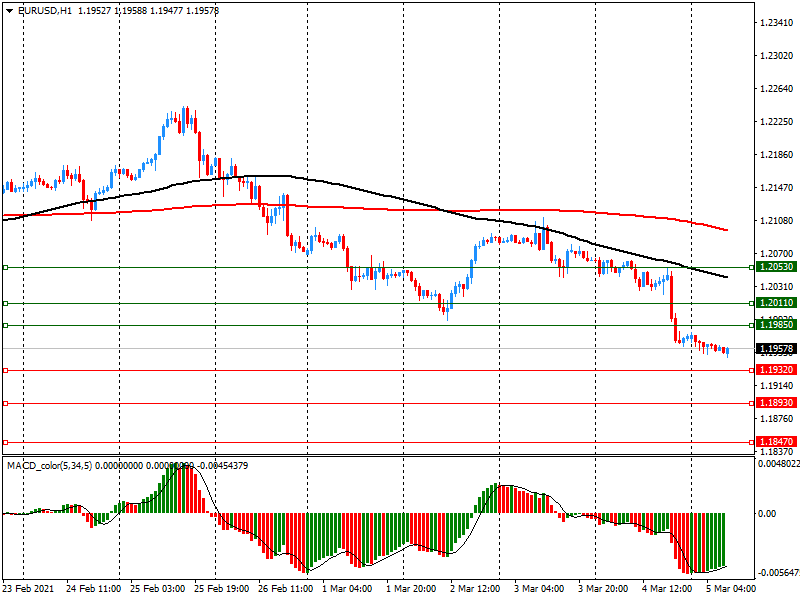Viewport: 800px width, 600px height.
Task: Click the 25 Feb 19:00 time axis label
Action: click(x=223, y=588)
